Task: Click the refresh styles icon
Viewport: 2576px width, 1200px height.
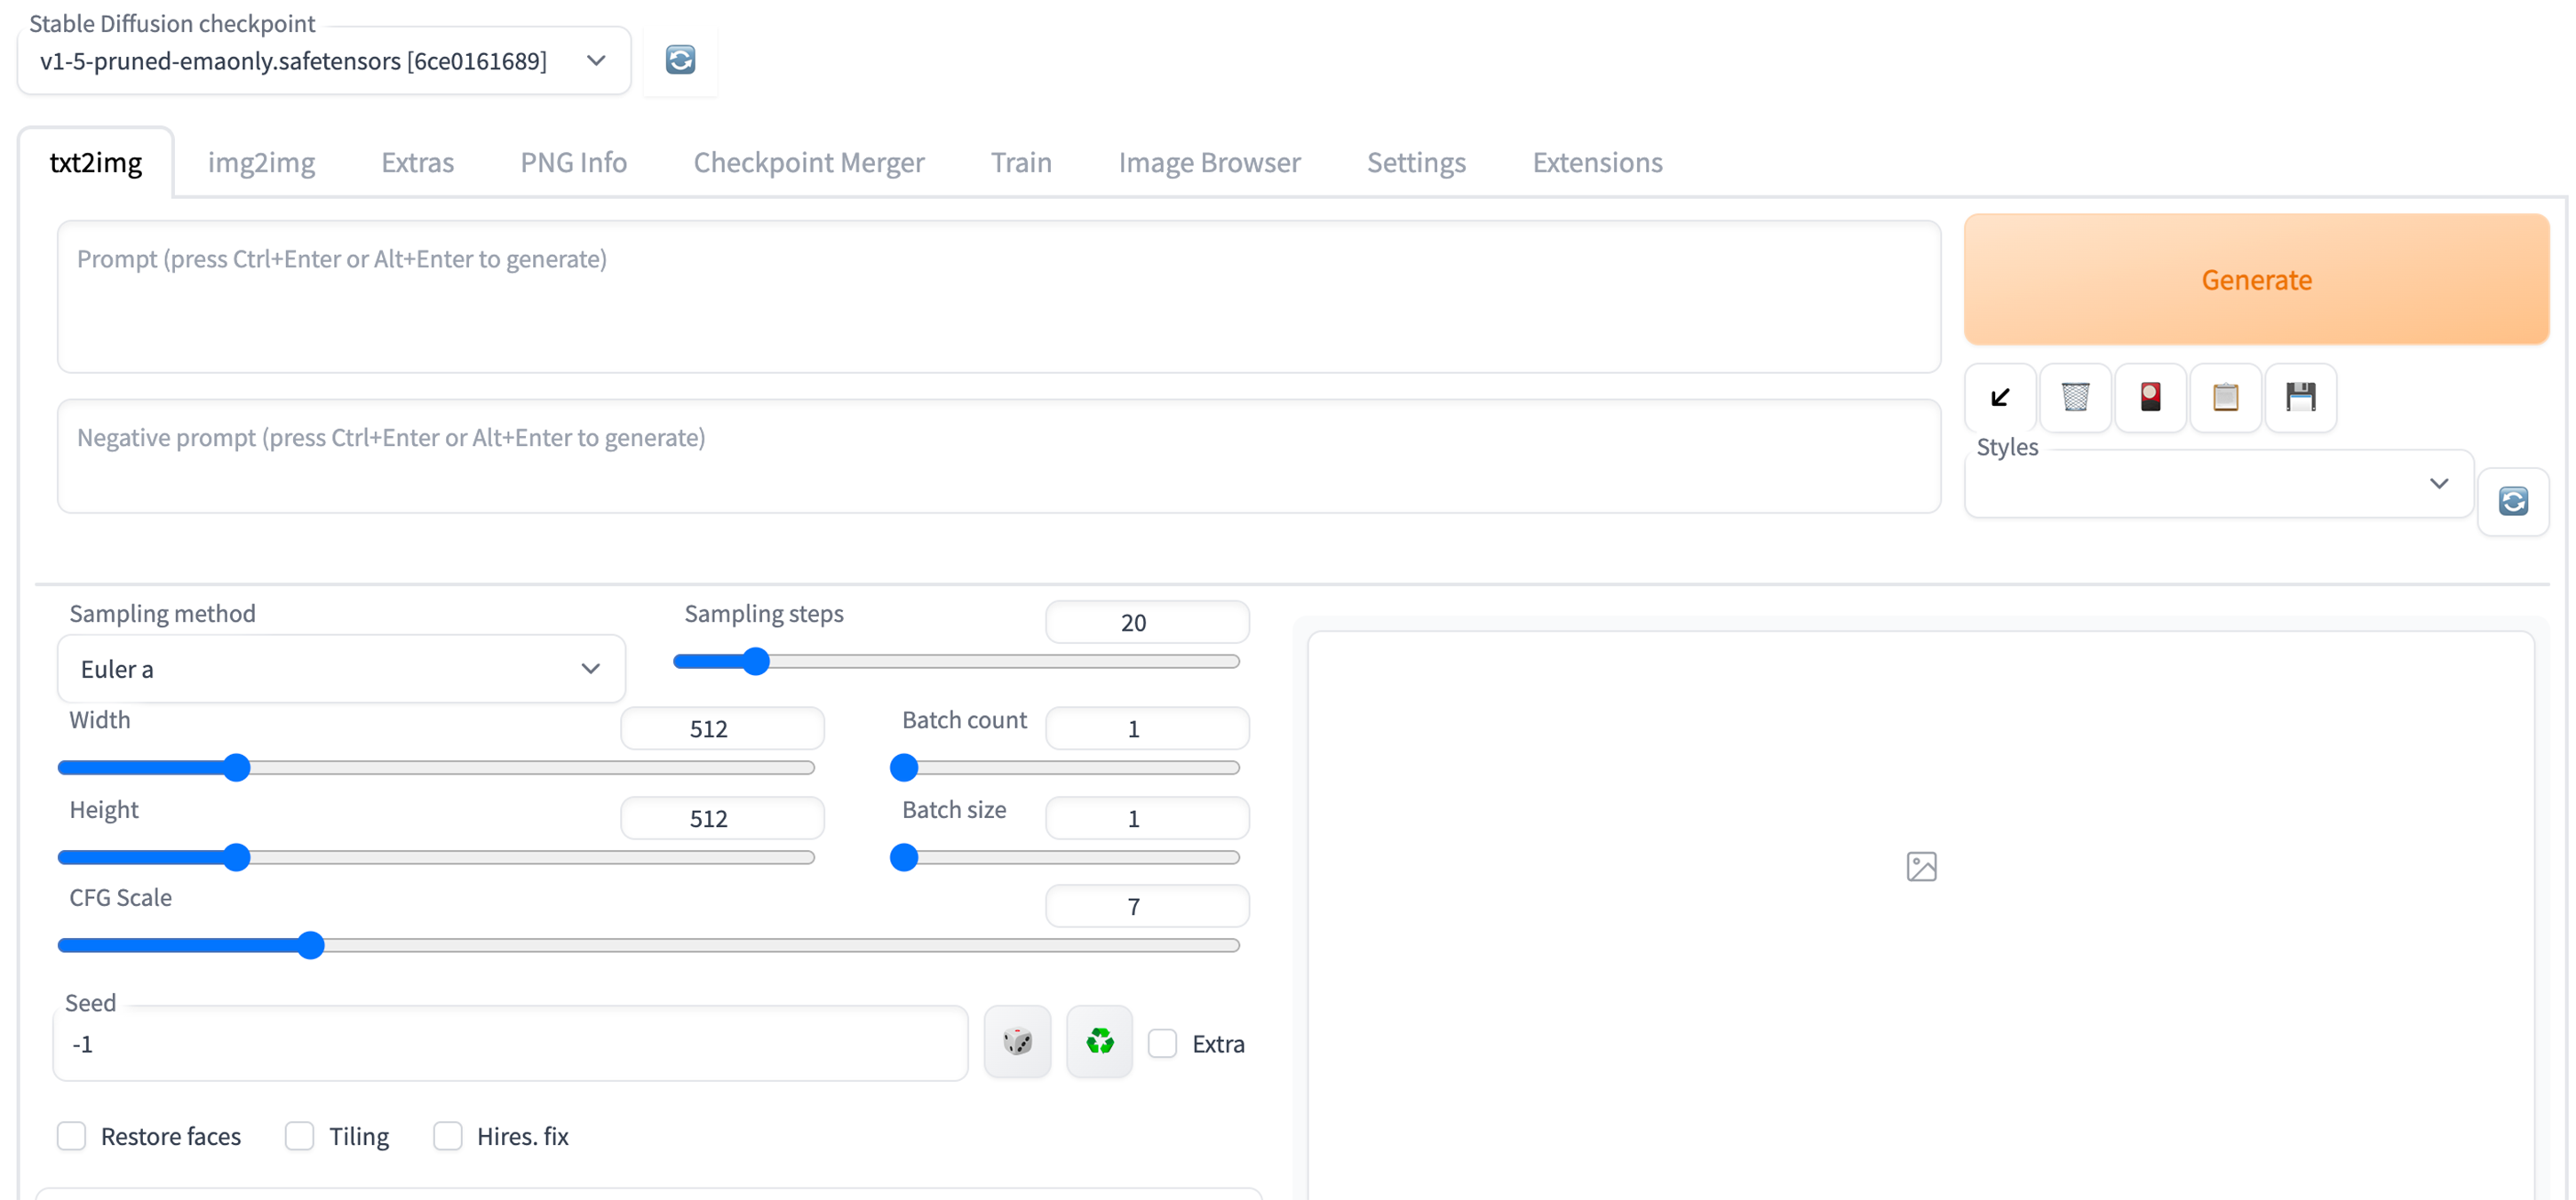Action: [2513, 501]
